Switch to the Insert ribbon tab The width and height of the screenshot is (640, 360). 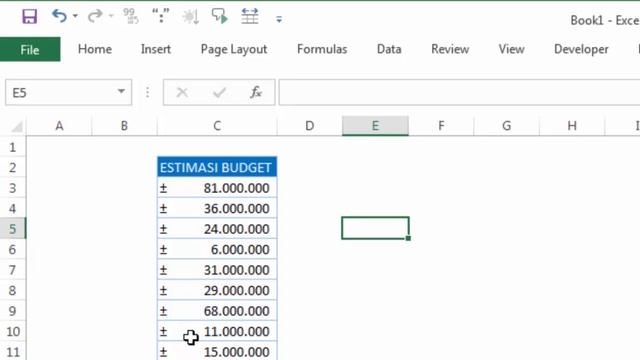(156, 49)
